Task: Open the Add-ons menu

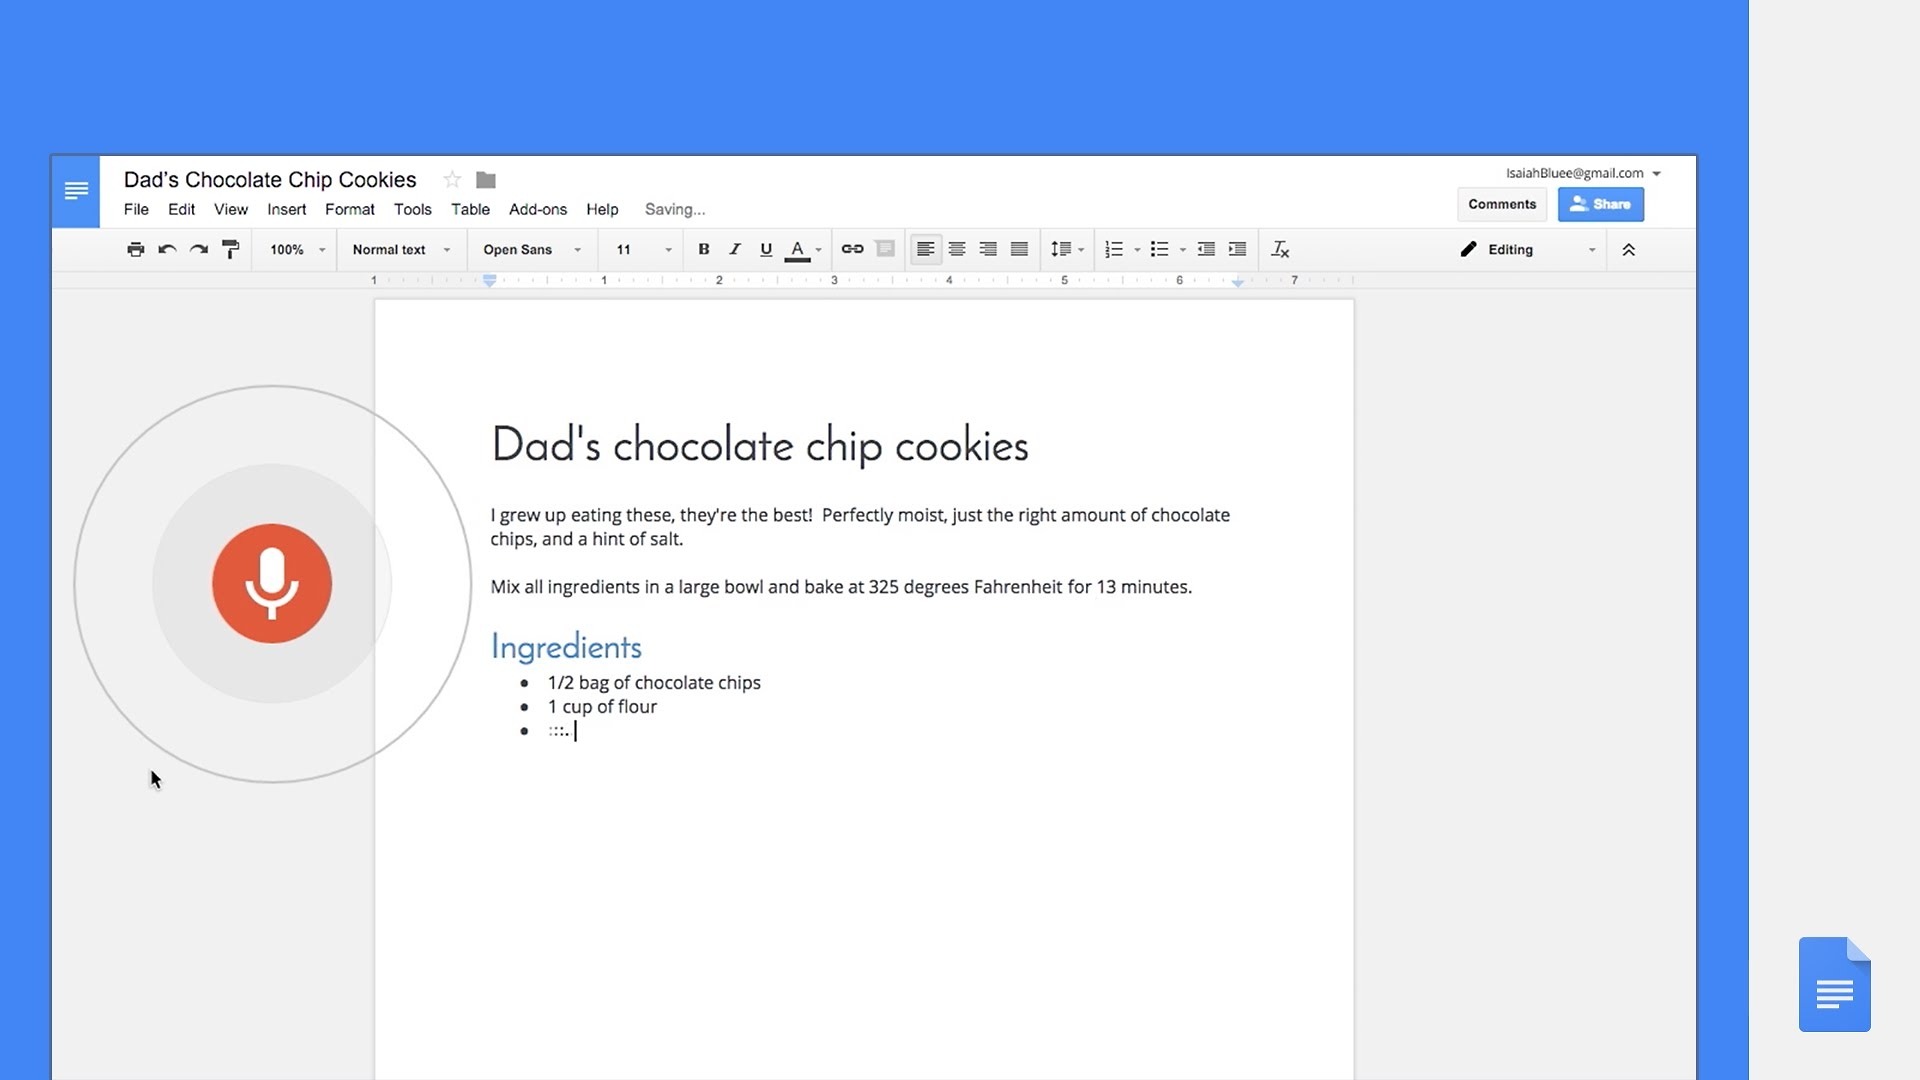Action: 537,210
